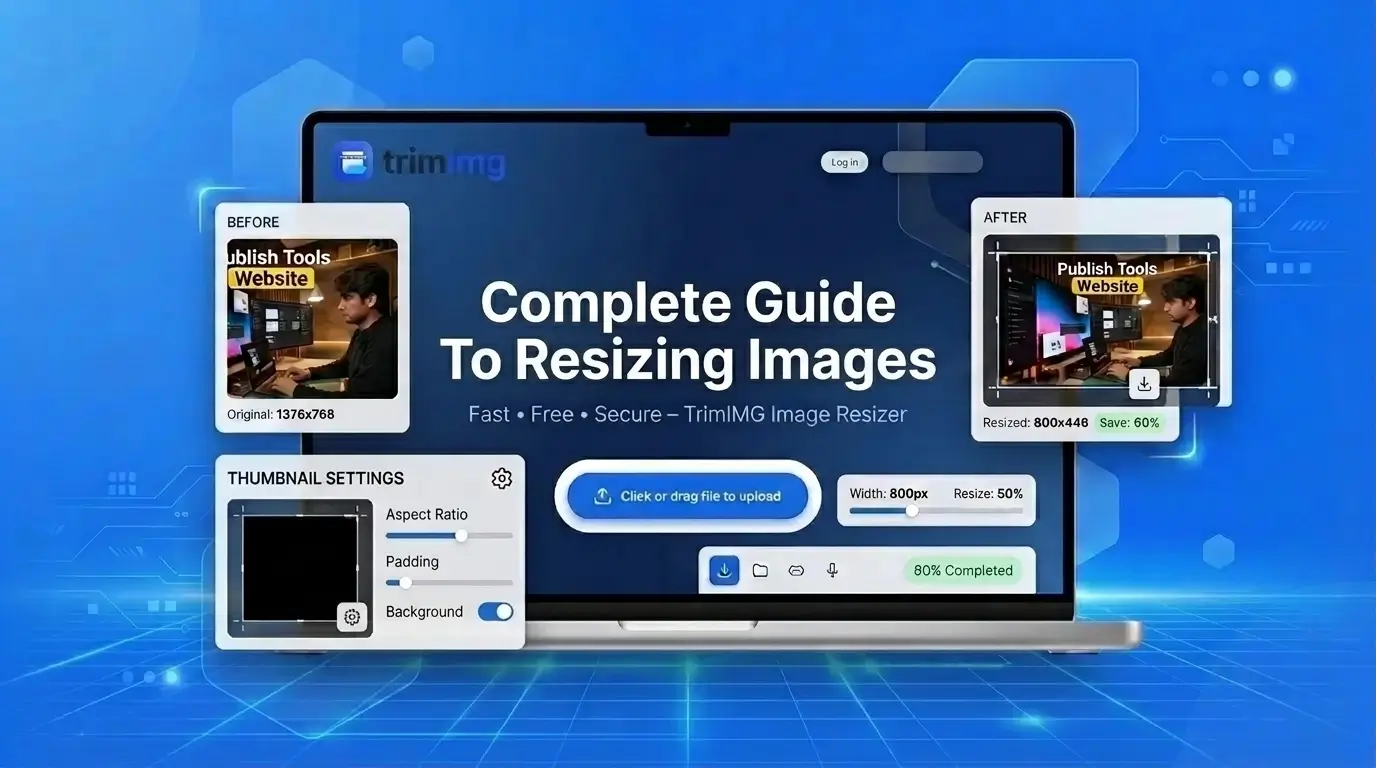This screenshot has height=768, width=1376.
Task: Click the 'Padding' label
Action: [x=412, y=561]
